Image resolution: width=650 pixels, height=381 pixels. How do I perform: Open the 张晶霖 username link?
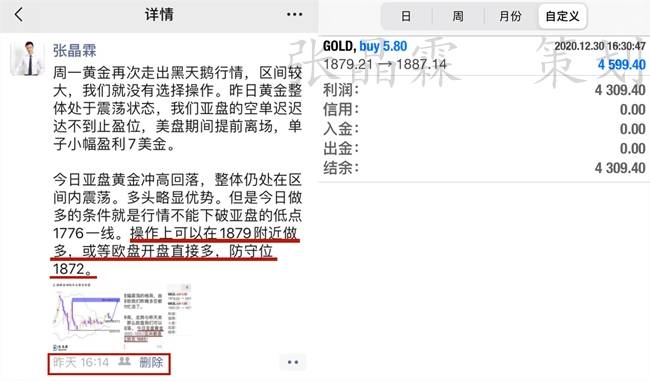(x=75, y=51)
